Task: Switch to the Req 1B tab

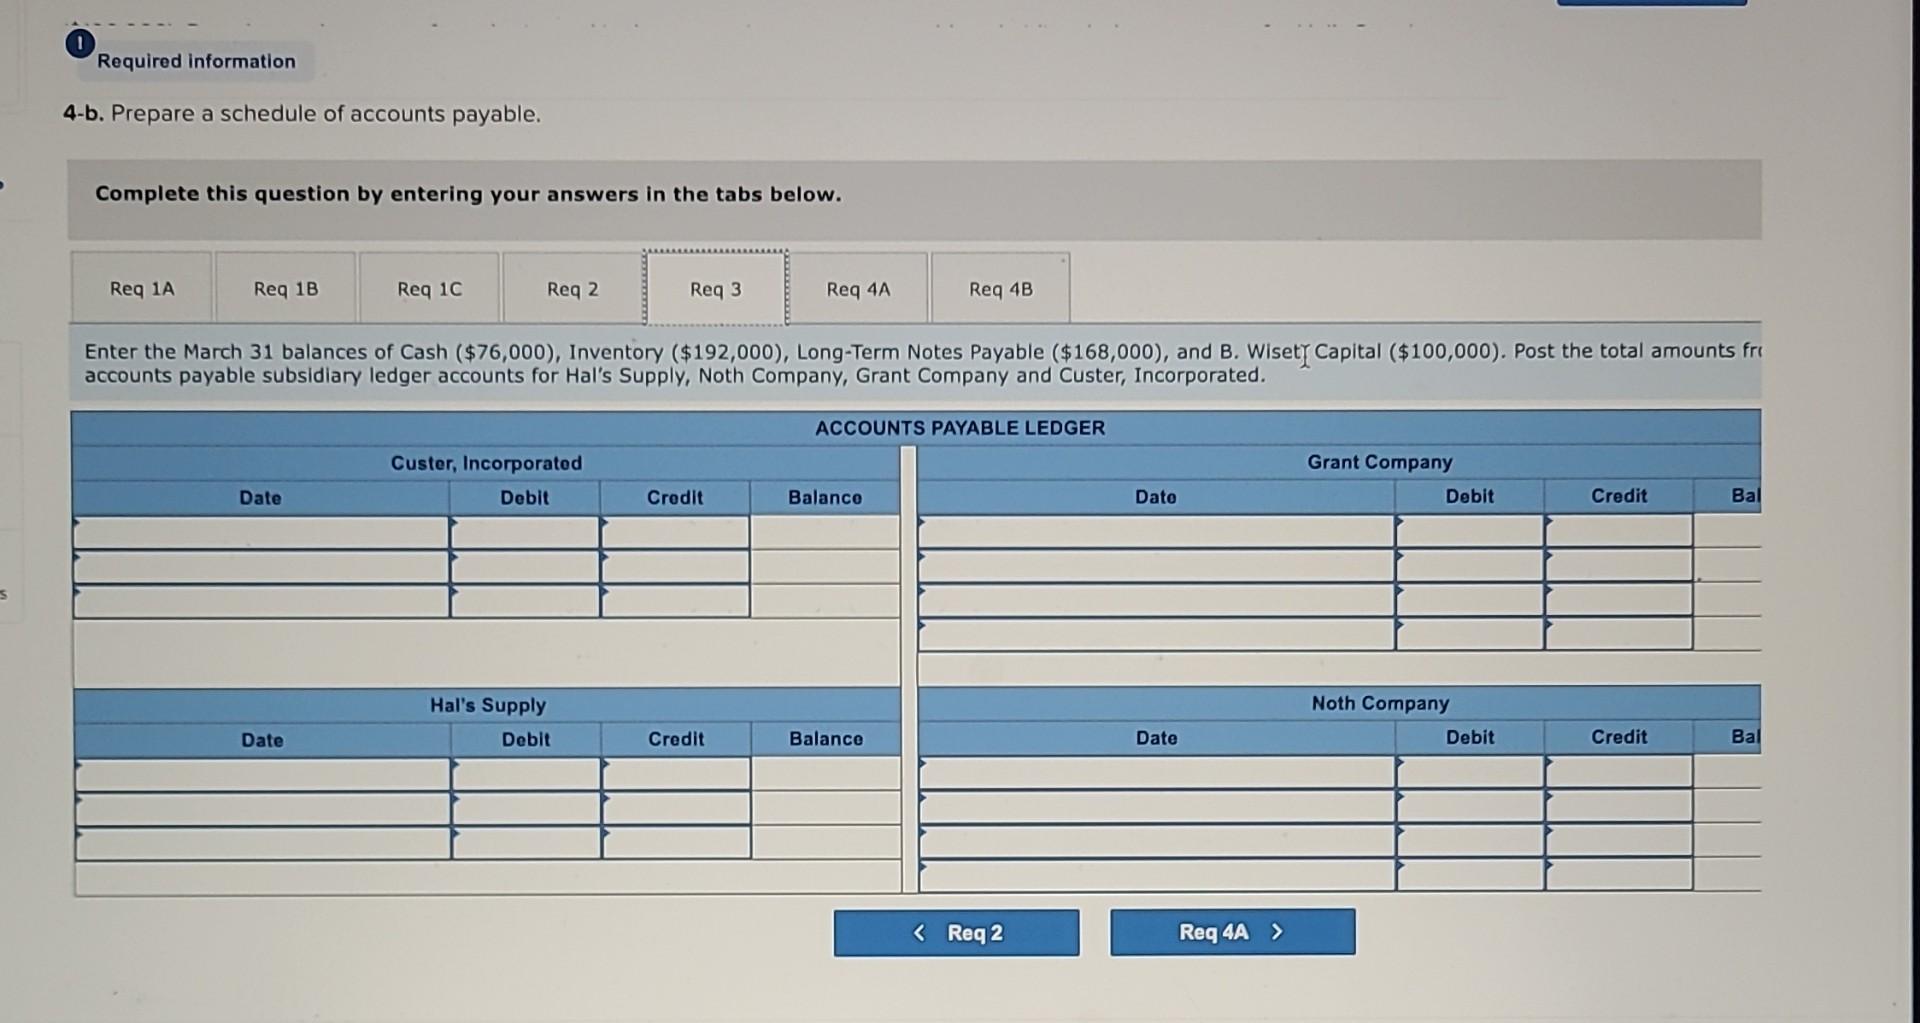Action: coord(286,289)
